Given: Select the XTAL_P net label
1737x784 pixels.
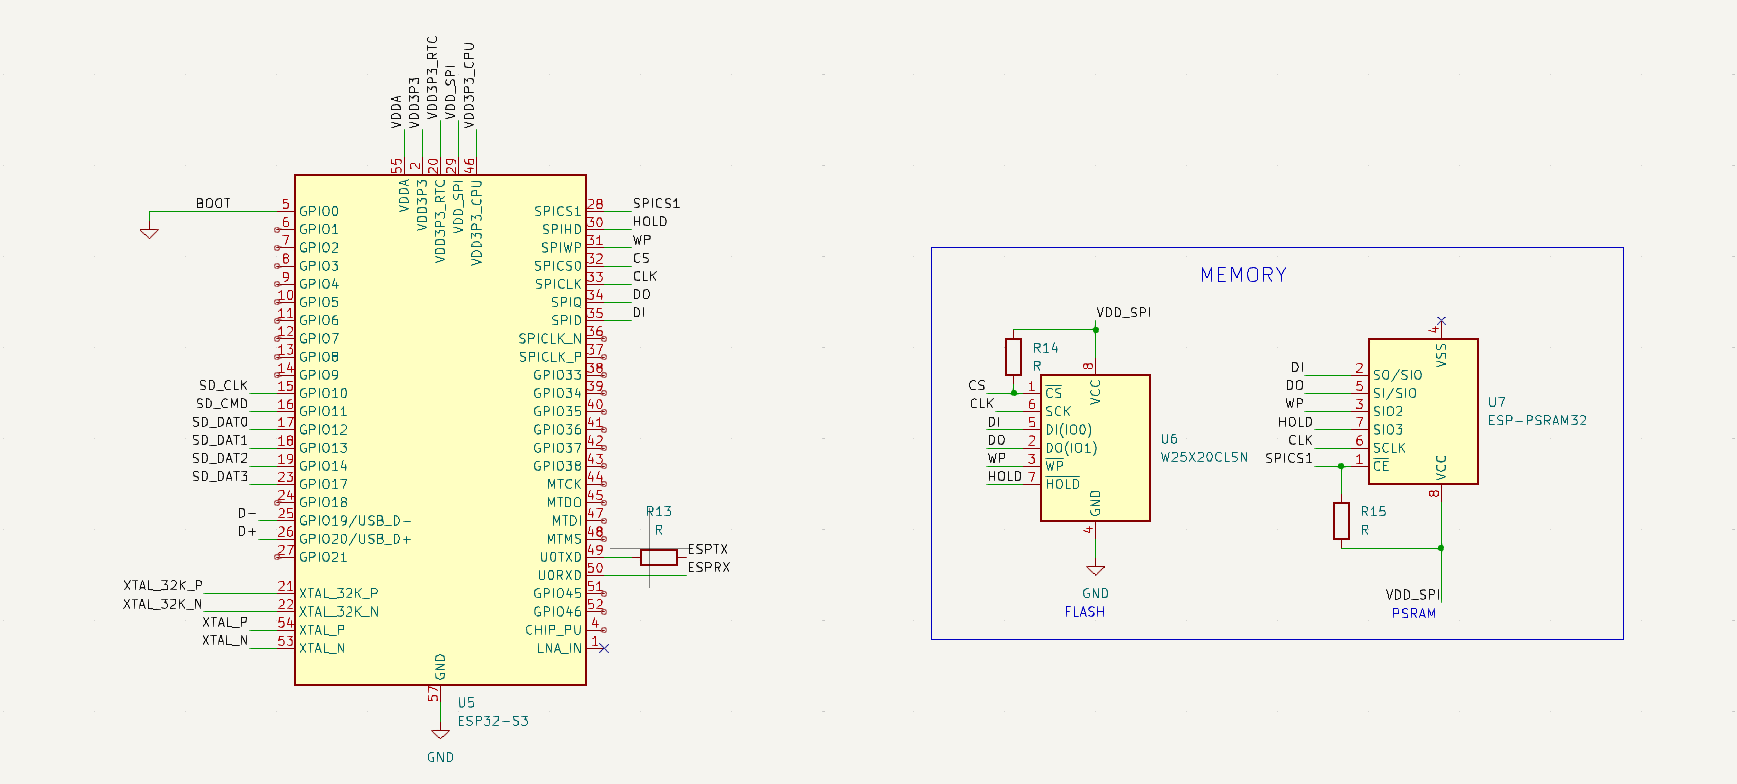Looking at the screenshot, I should [225, 622].
